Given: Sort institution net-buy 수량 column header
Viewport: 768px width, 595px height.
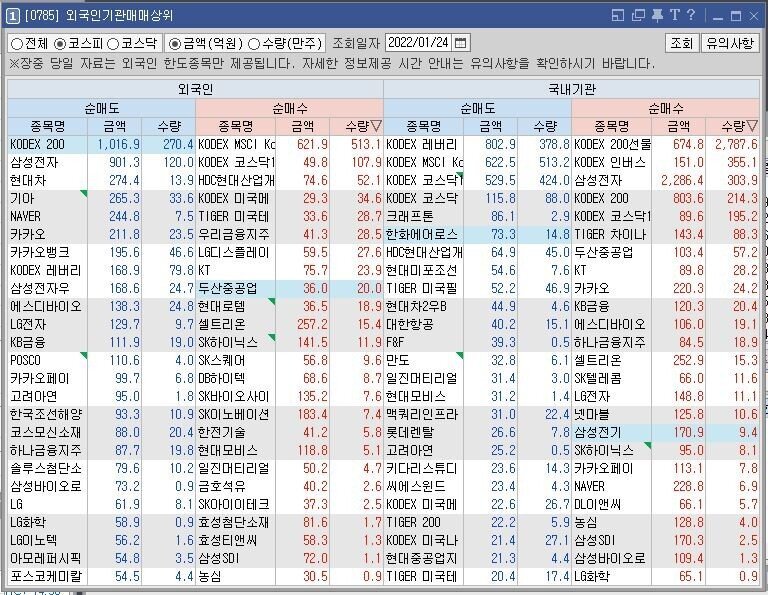Looking at the screenshot, I should click(733, 126).
